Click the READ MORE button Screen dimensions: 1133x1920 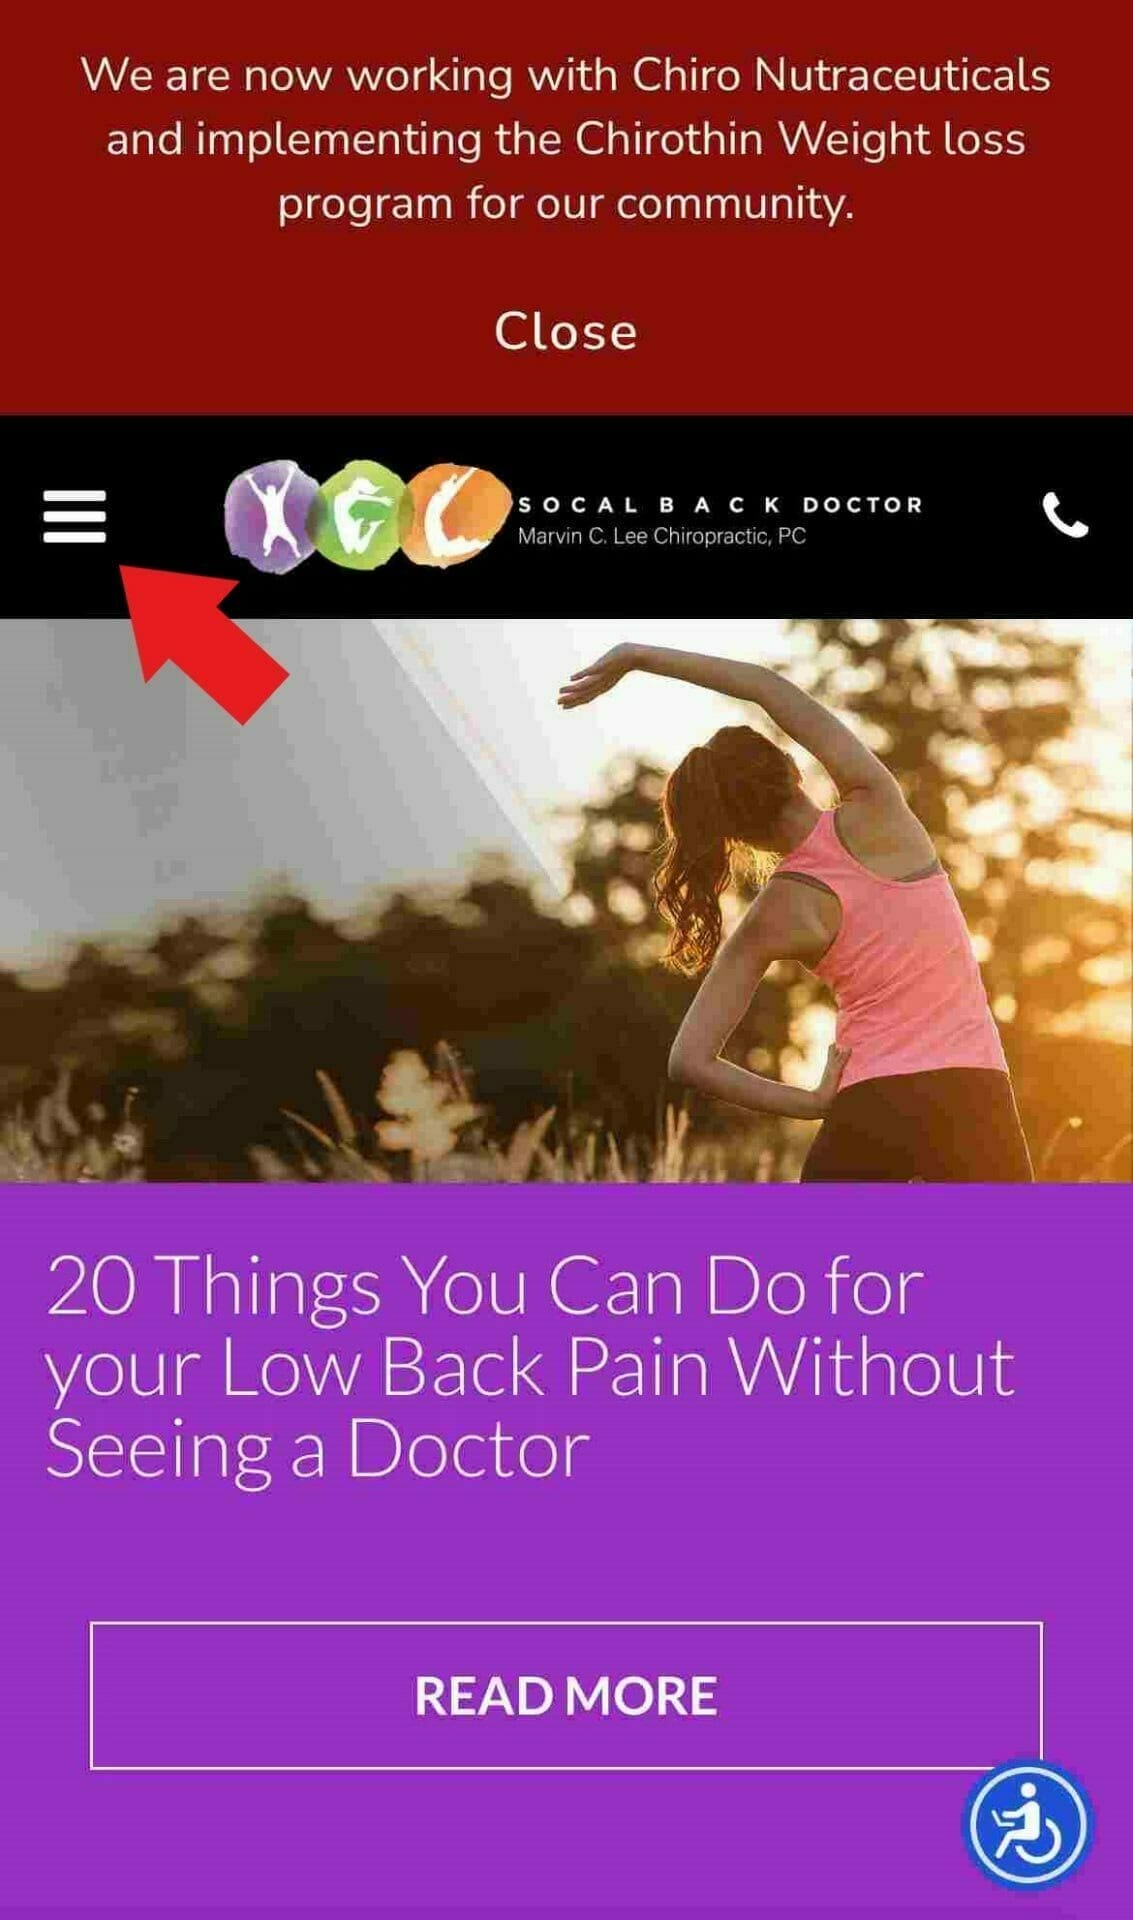566,1695
